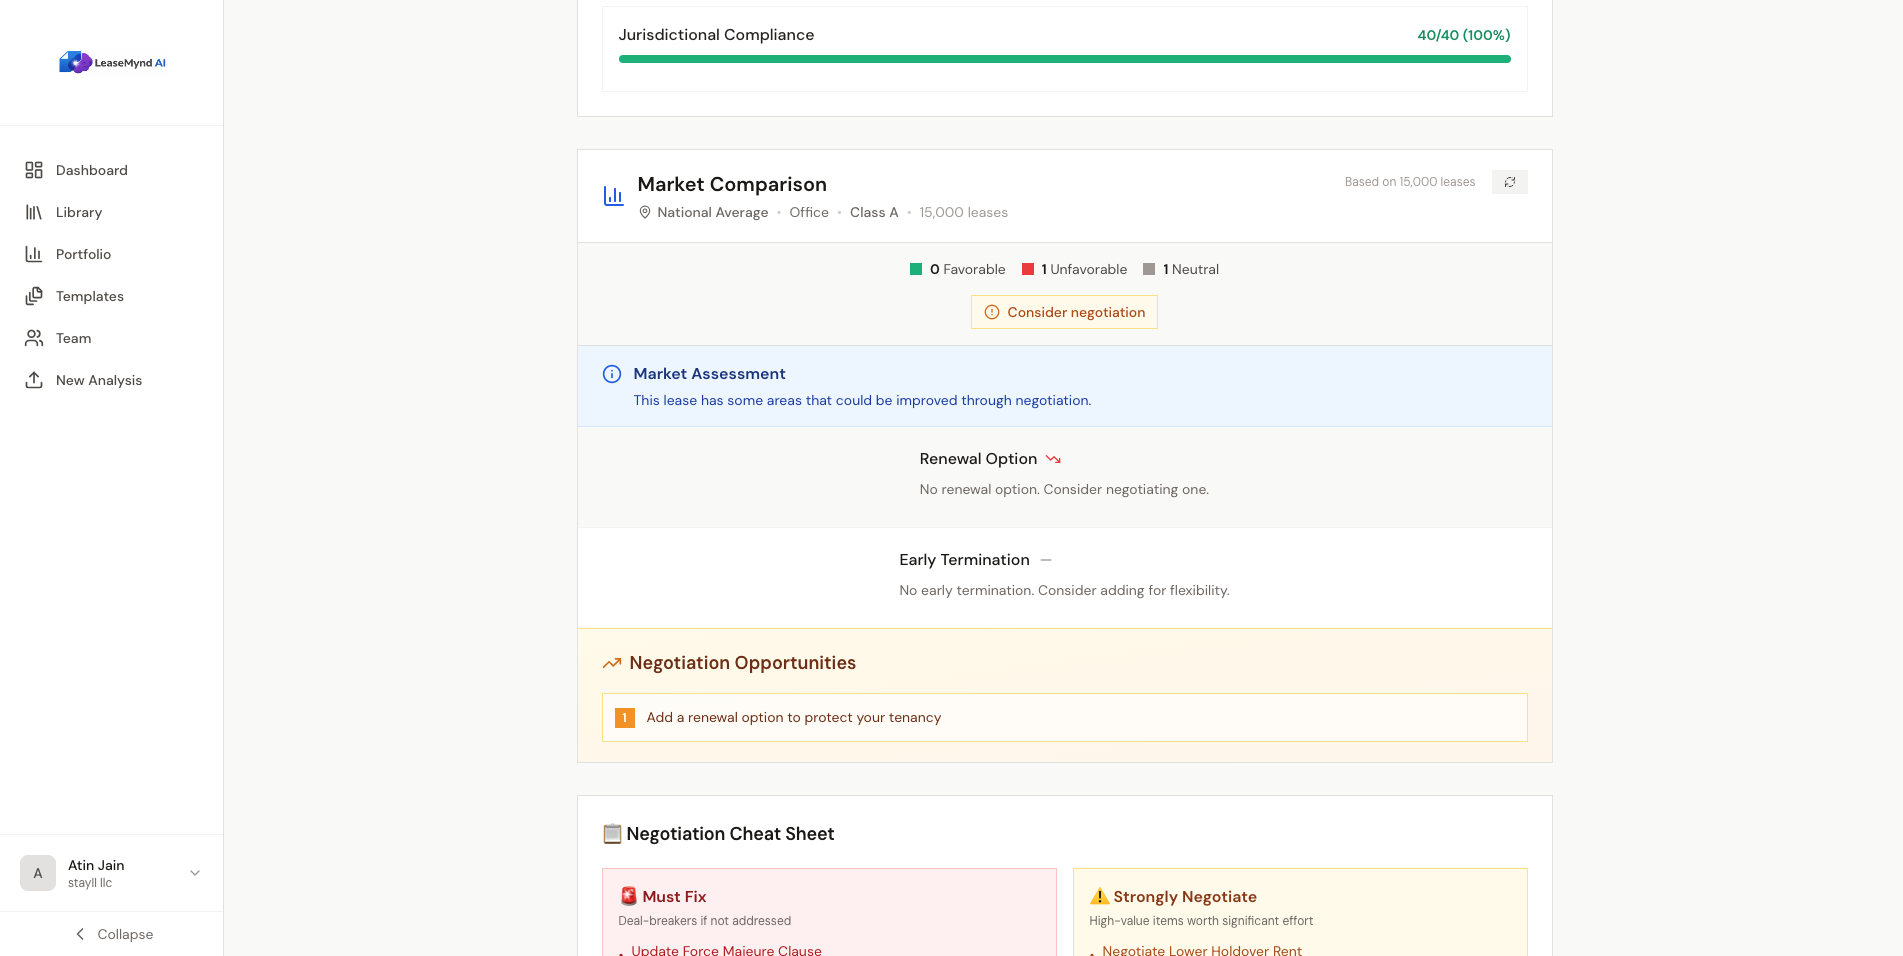The height and width of the screenshot is (956, 1903).
Task: Click the Jurisdictional Compliance progress bar
Action: [x=1064, y=59]
